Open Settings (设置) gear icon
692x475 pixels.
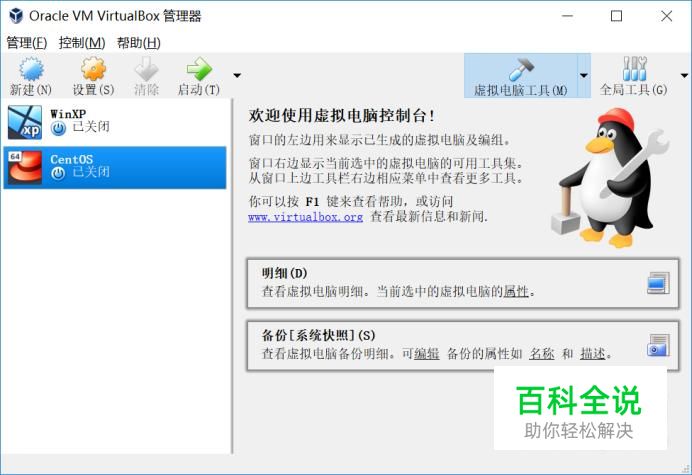pos(93,69)
